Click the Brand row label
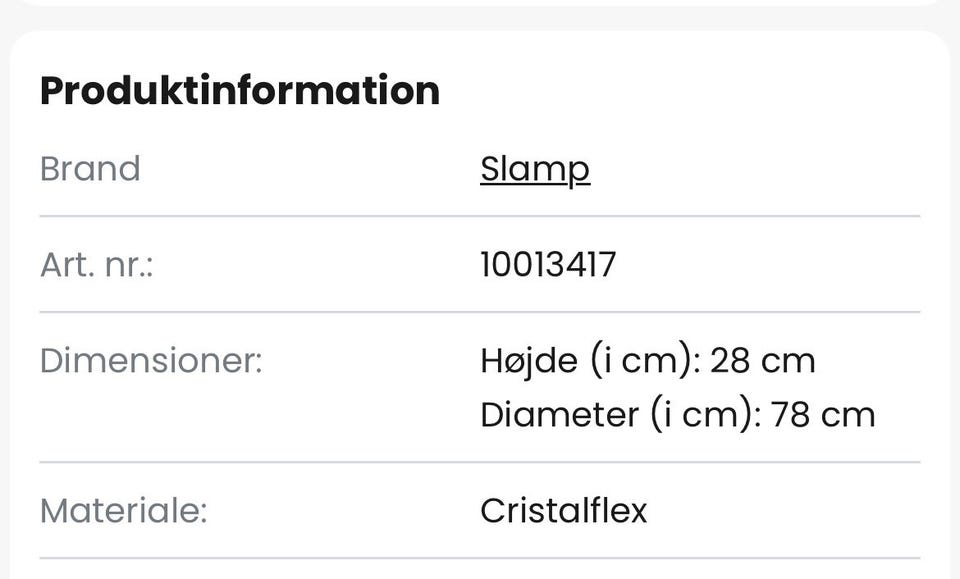960x579 pixels. [90, 169]
